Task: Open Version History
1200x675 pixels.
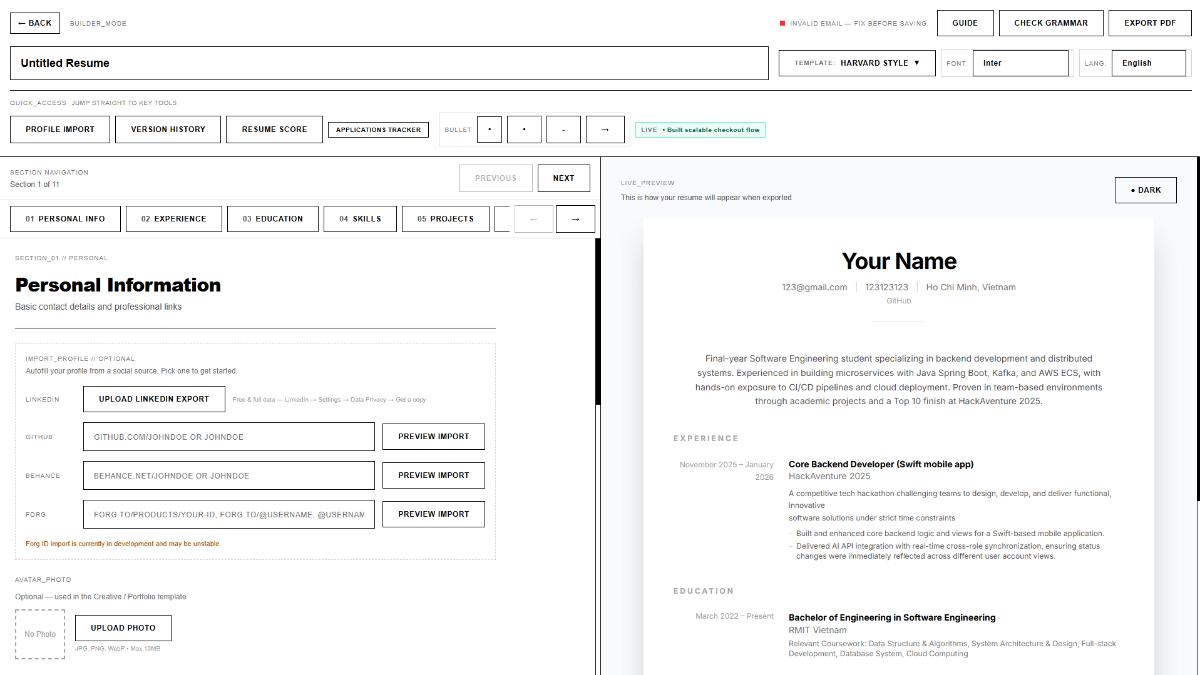Action: click(168, 129)
